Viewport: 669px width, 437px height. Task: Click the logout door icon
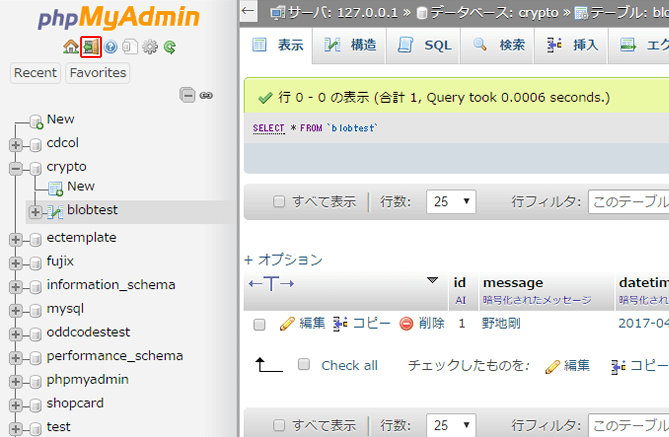coord(91,47)
